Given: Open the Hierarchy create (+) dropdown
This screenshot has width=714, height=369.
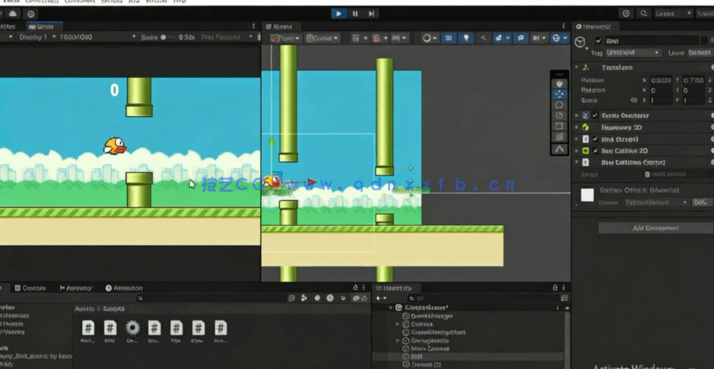Looking at the screenshot, I should click(x=381, y=298).
